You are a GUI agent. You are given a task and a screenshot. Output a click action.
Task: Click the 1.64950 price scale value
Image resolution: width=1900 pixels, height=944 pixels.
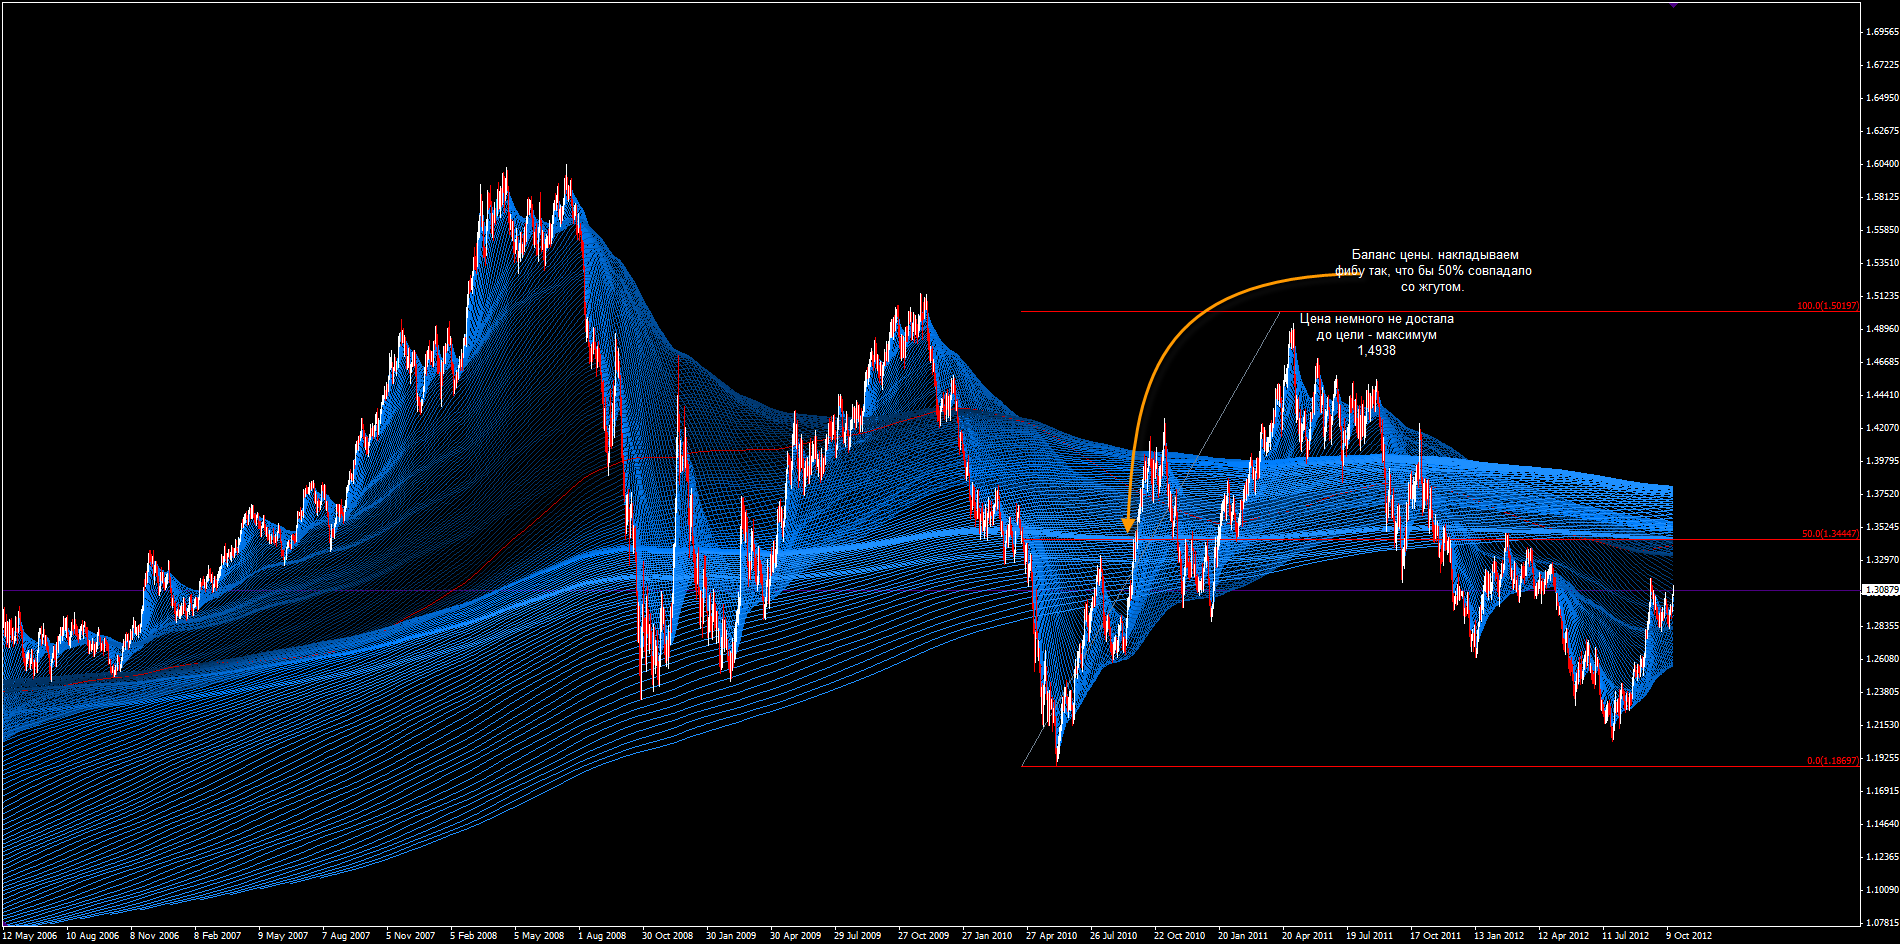pos(1882,98)
